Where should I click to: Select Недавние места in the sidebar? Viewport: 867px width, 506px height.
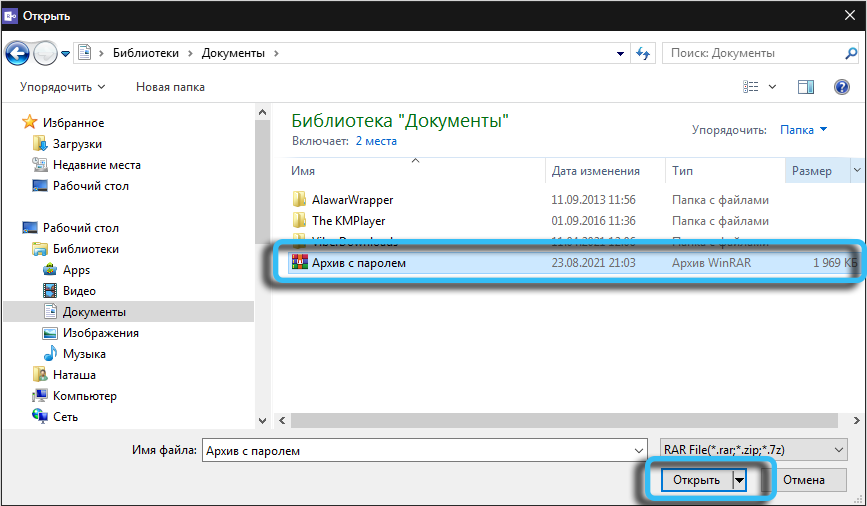[96, 165]
